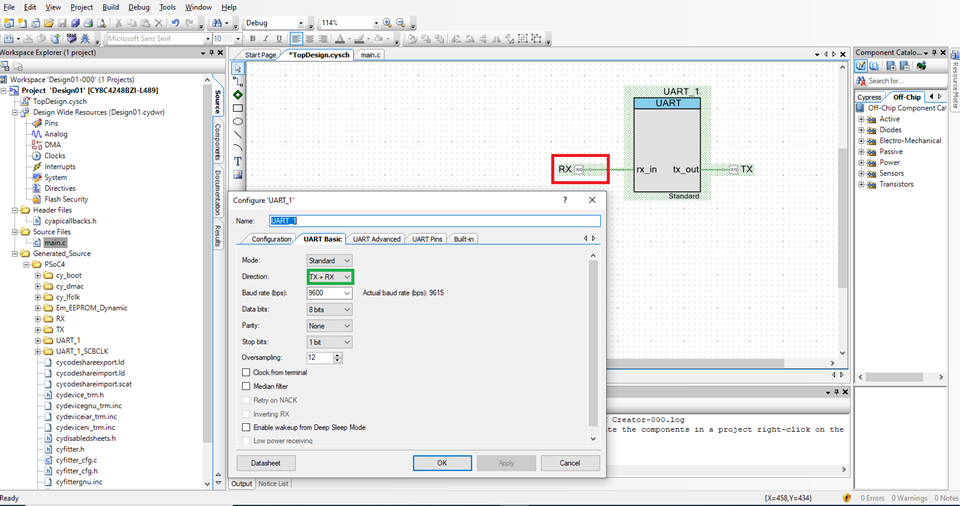
Task: Open the Direction dropdown showing TX + RX
Action: tap(329, 277)
